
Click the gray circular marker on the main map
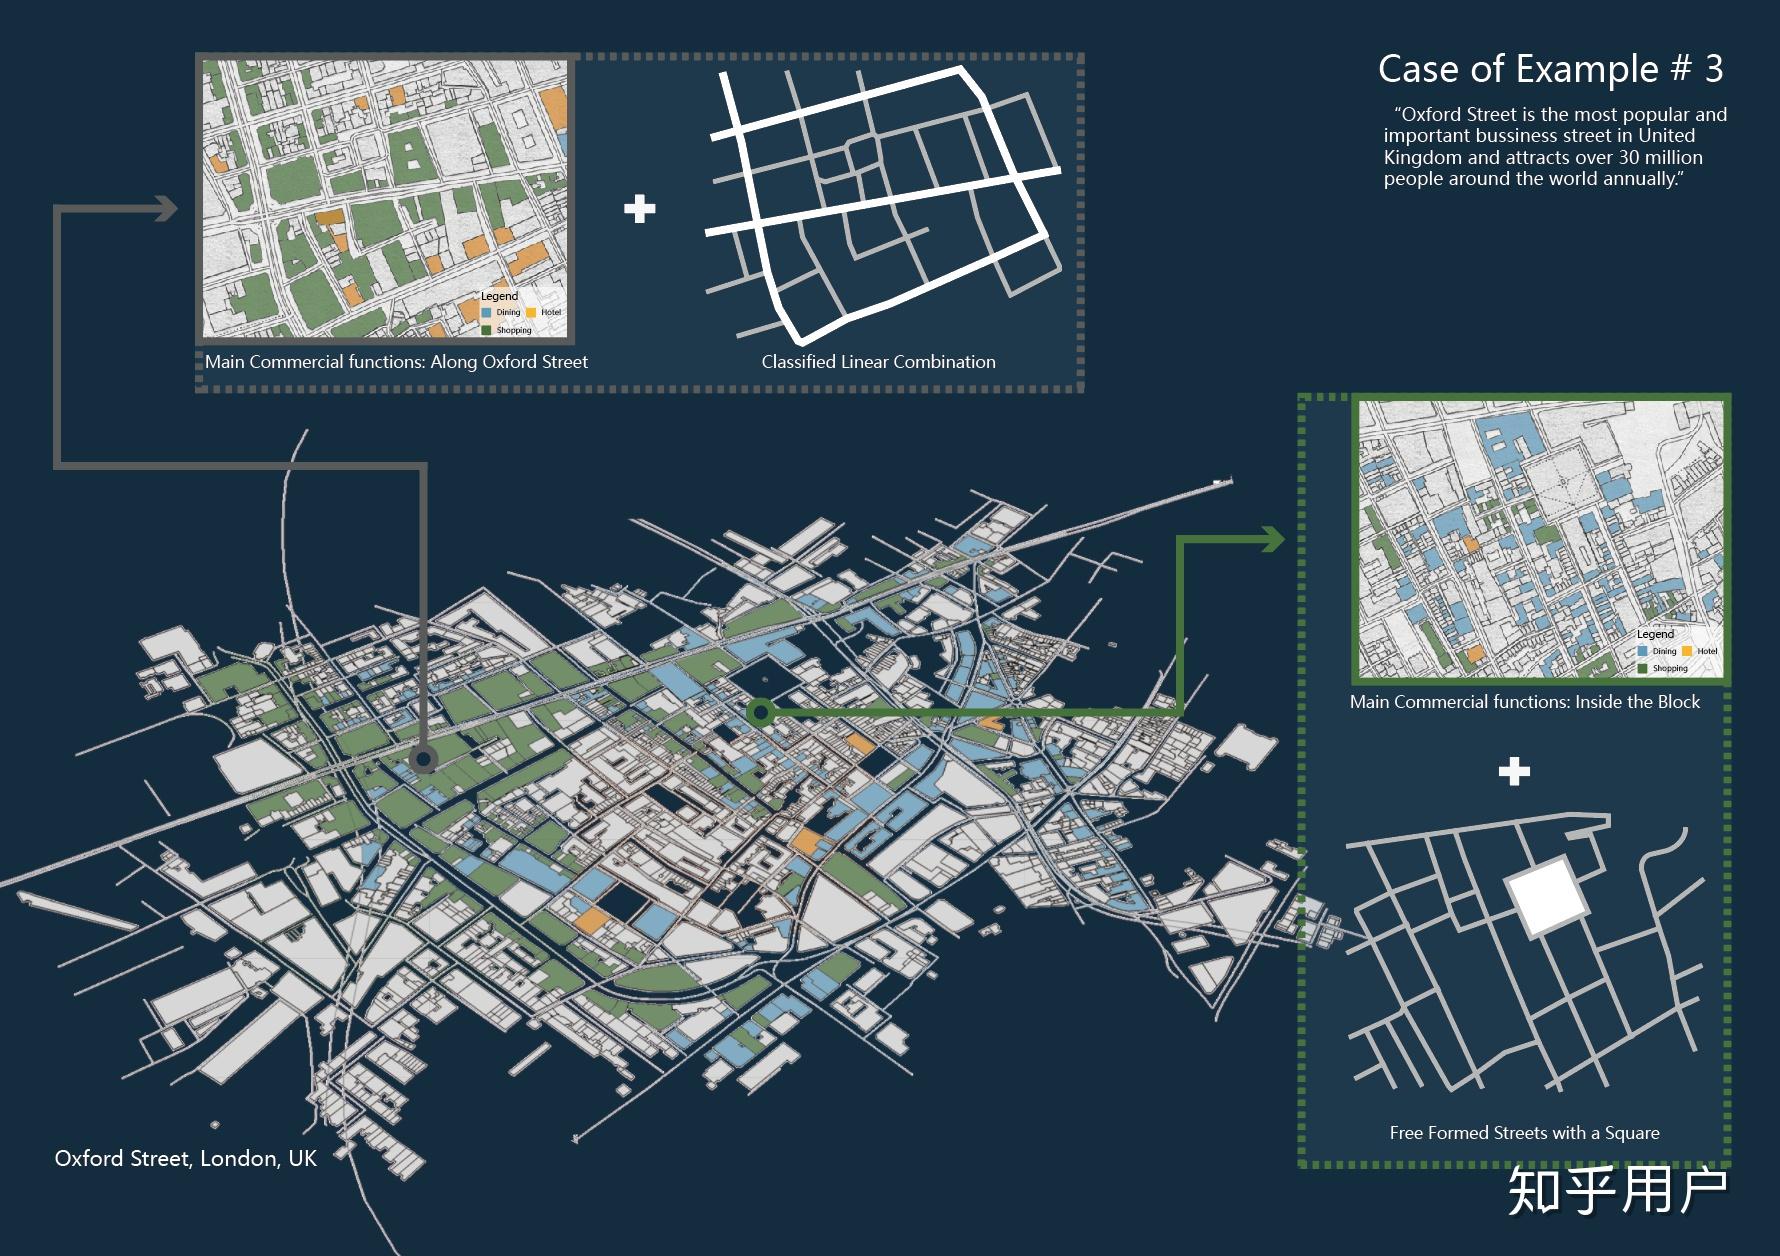click(x=423, y=760)
